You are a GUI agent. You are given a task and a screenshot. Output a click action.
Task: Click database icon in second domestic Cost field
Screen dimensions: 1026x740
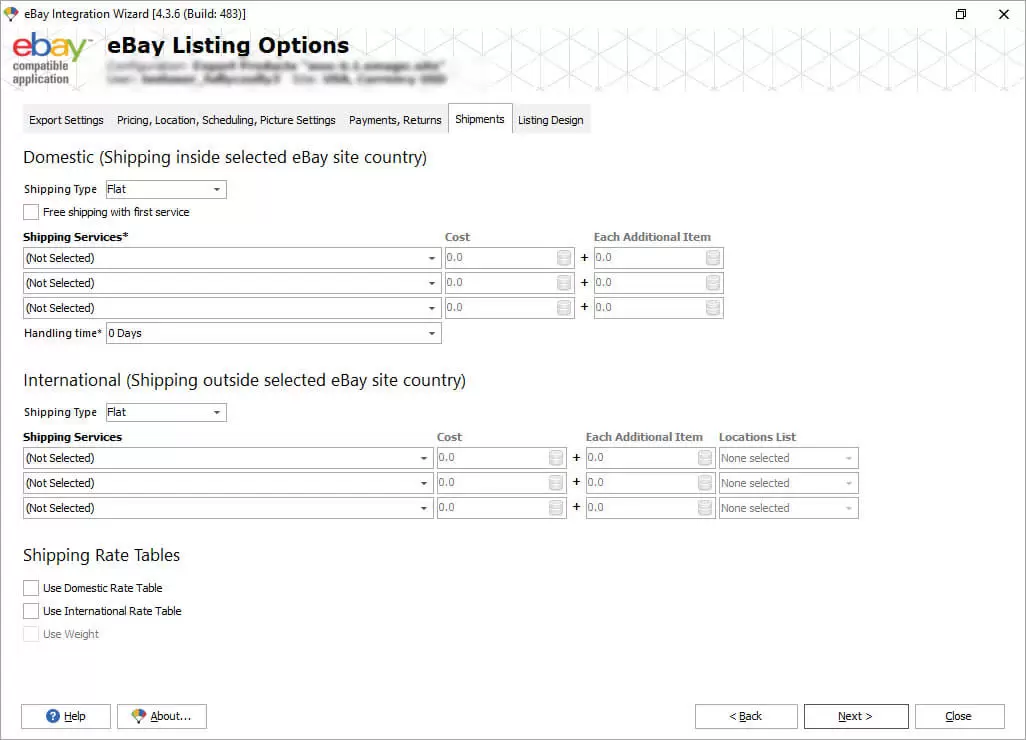[564, 283]
